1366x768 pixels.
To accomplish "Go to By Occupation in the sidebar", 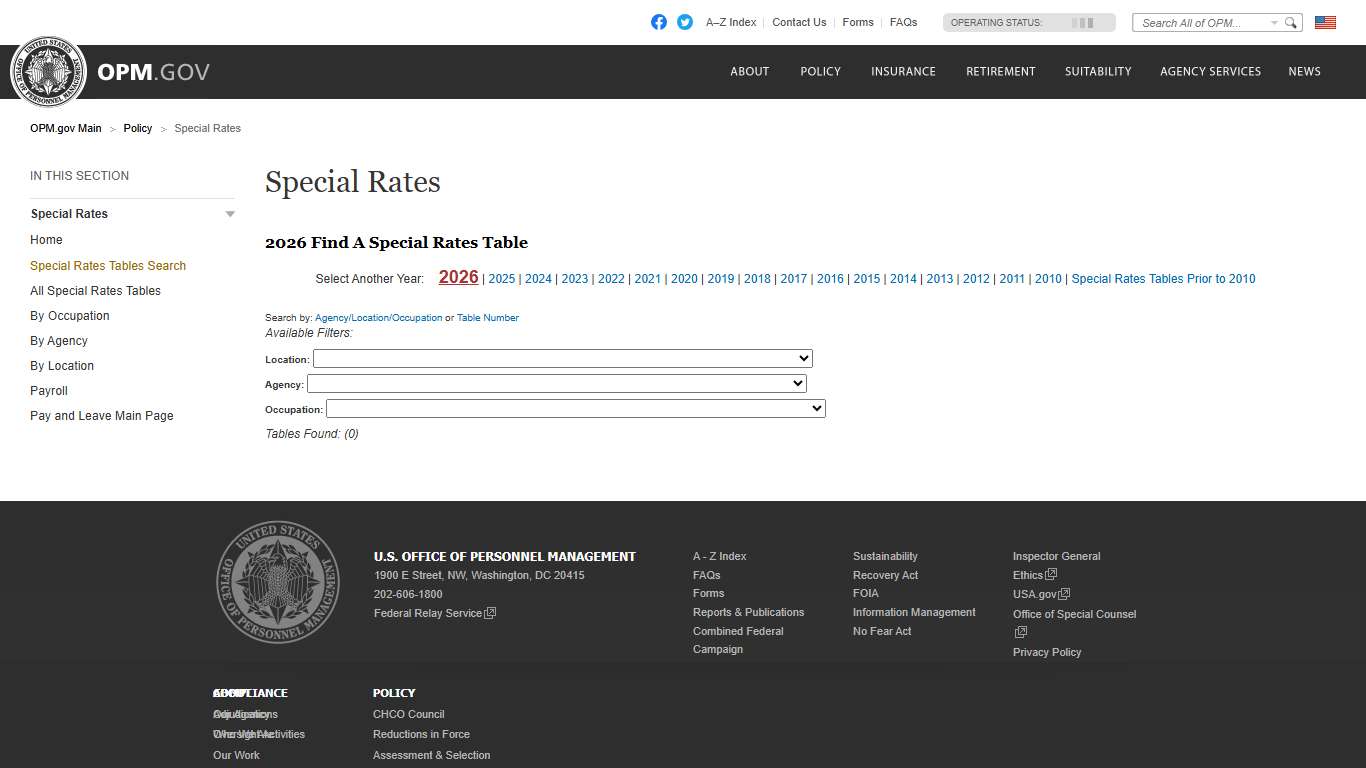I will point(69,315).
